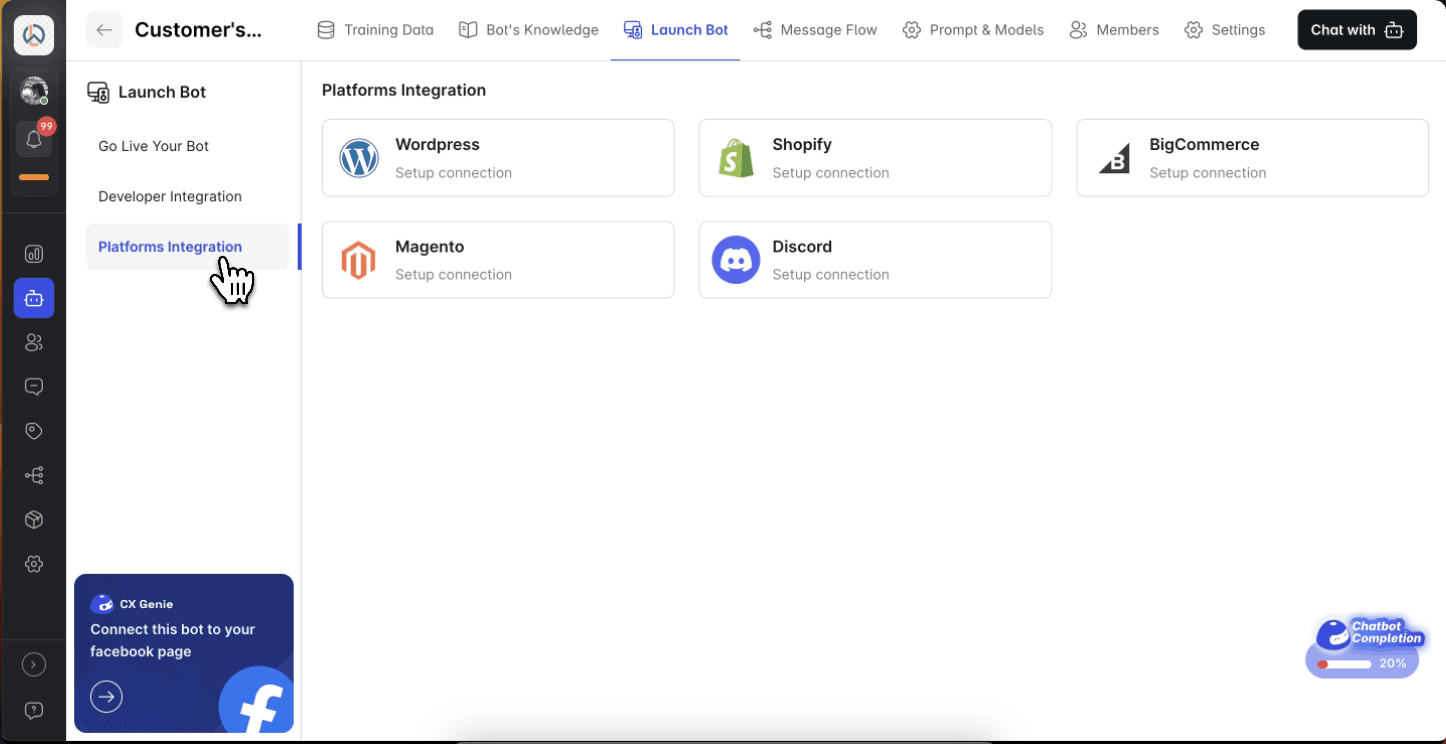Open the contacts people icon in sidebar
This screenshot has height=744, width=1446.
click(34, 342)
